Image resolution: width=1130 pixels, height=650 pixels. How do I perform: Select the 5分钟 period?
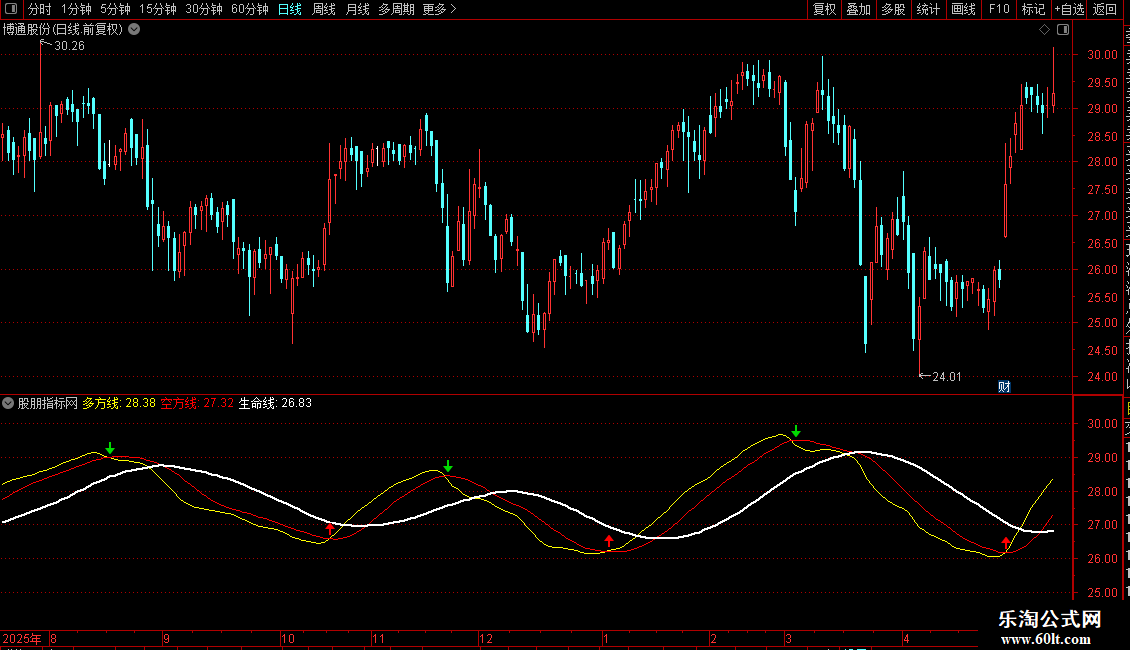tap(115, 9)
